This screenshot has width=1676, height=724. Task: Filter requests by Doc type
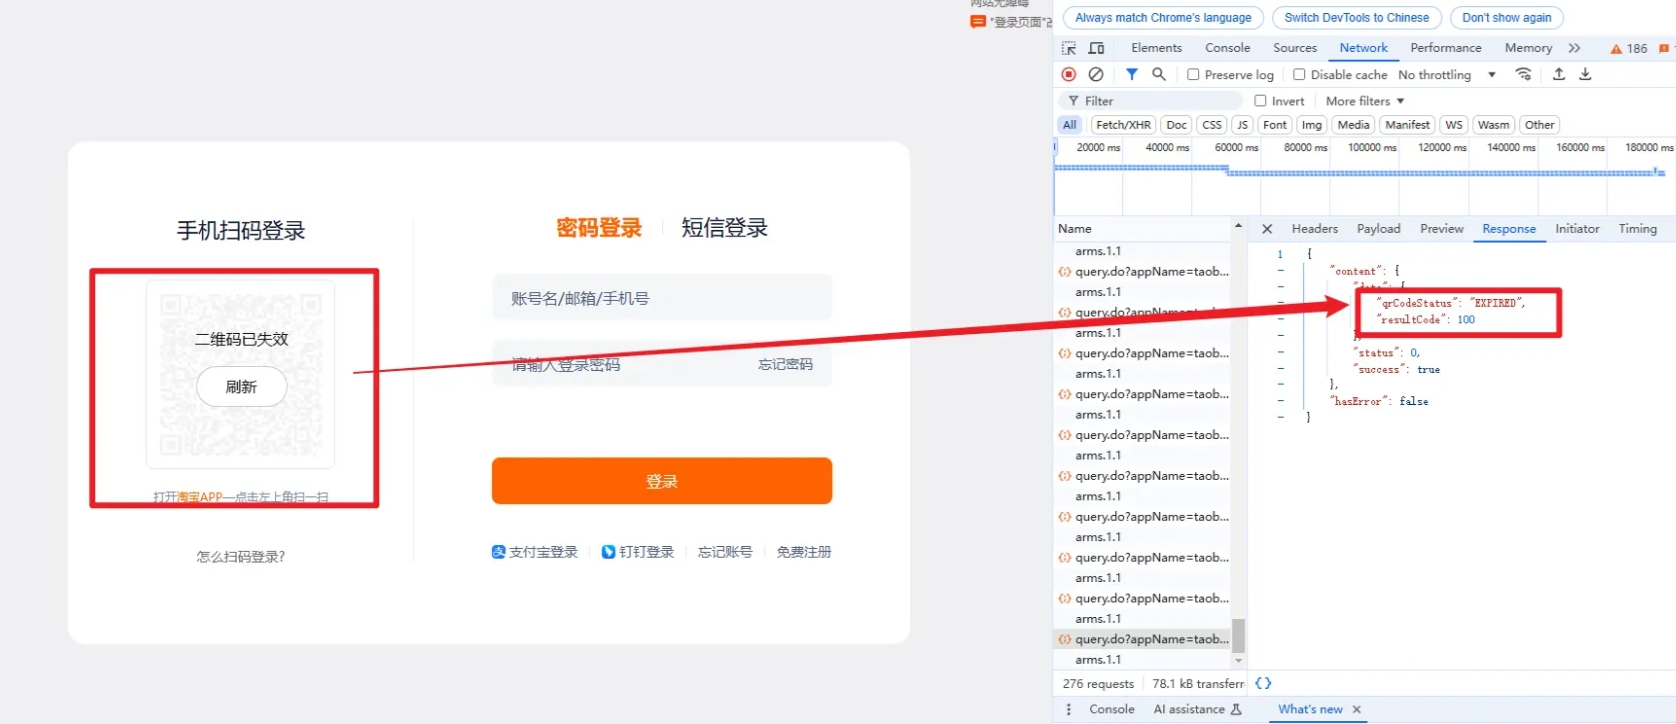[1177, 125]
